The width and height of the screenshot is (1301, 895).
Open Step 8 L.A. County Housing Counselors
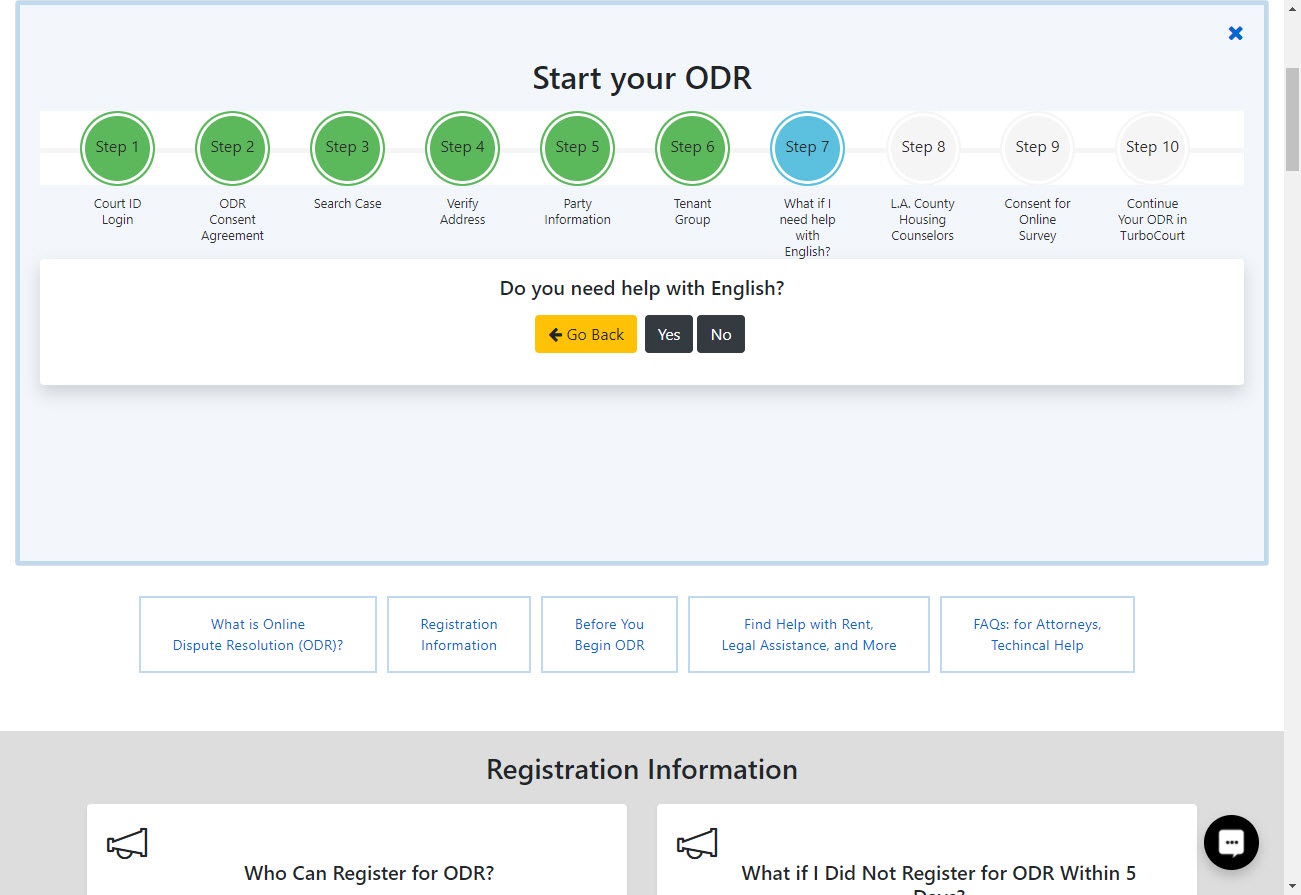(x=922, y=147)
